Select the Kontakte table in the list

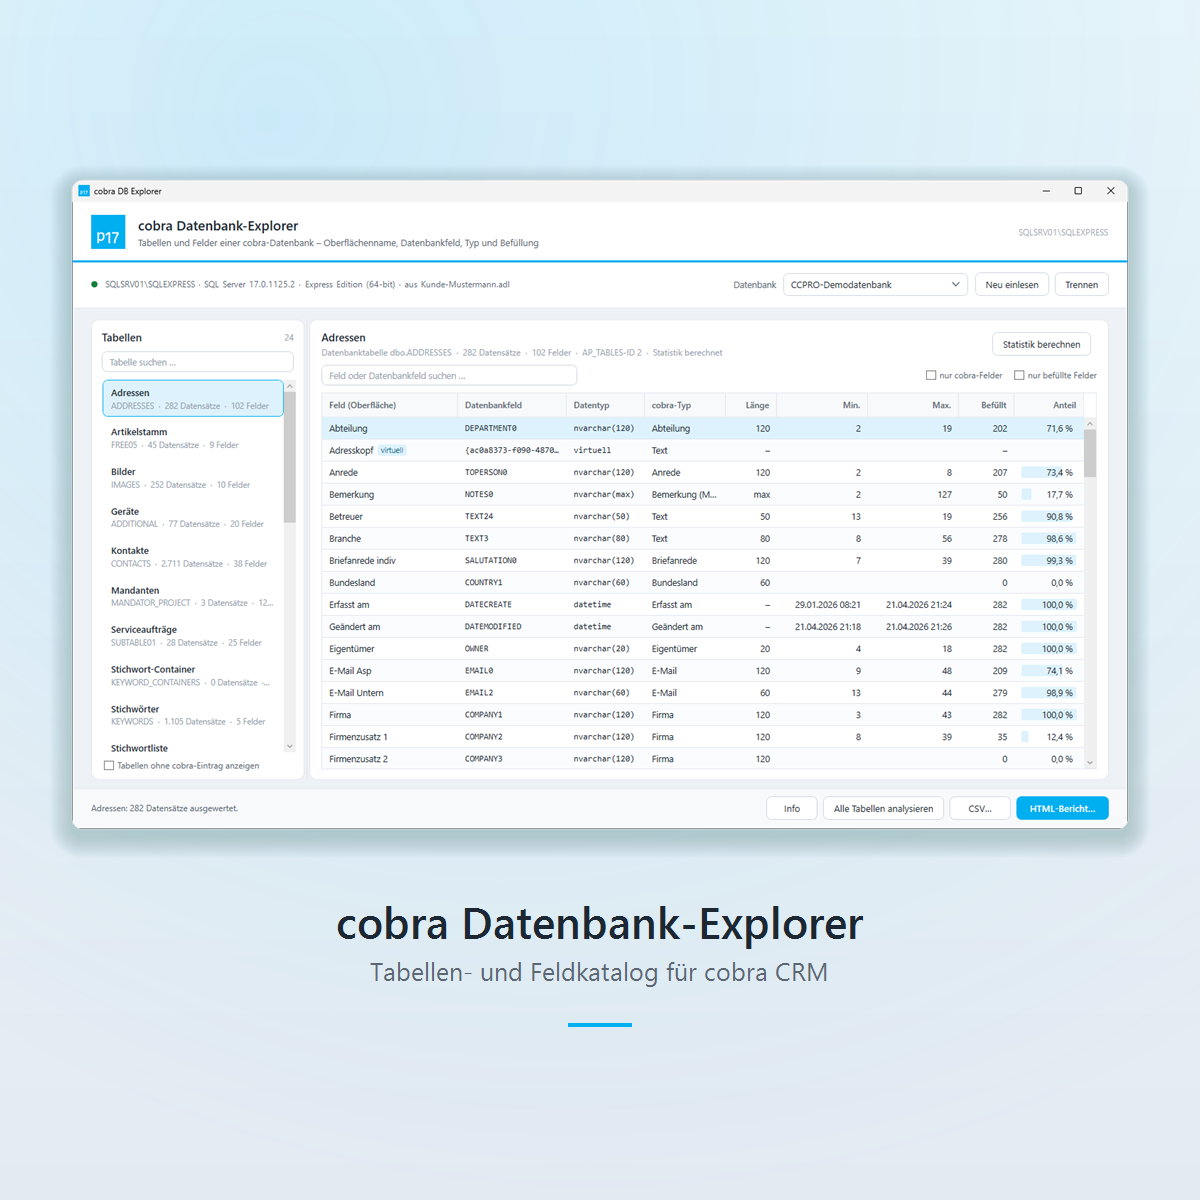193,557
